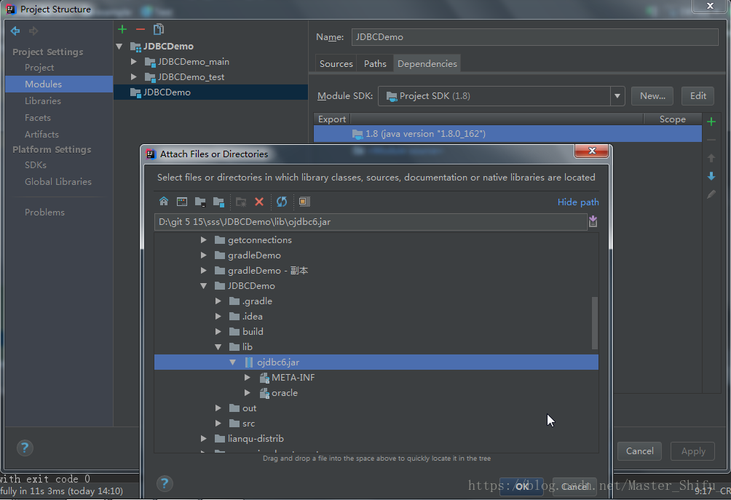Click the file path input field
The image size is (731, 500).
pyautogui.click(x=371, y=222)
